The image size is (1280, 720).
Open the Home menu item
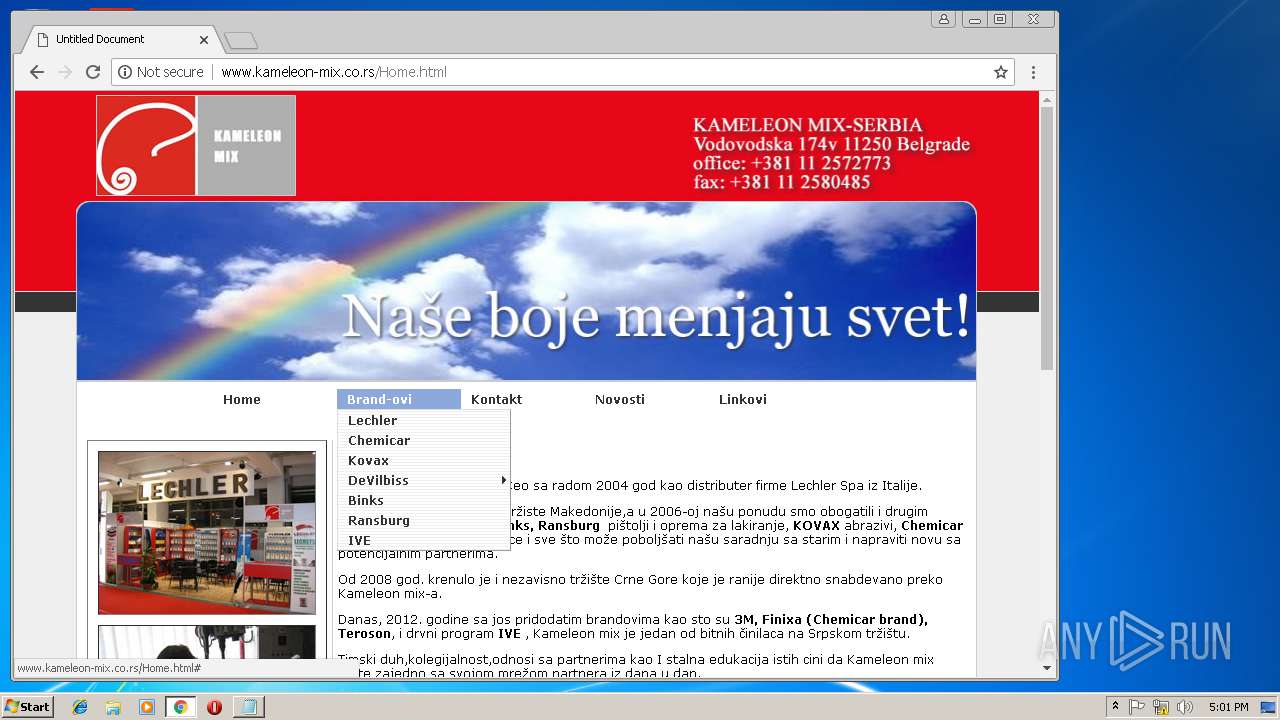(242, 399)
